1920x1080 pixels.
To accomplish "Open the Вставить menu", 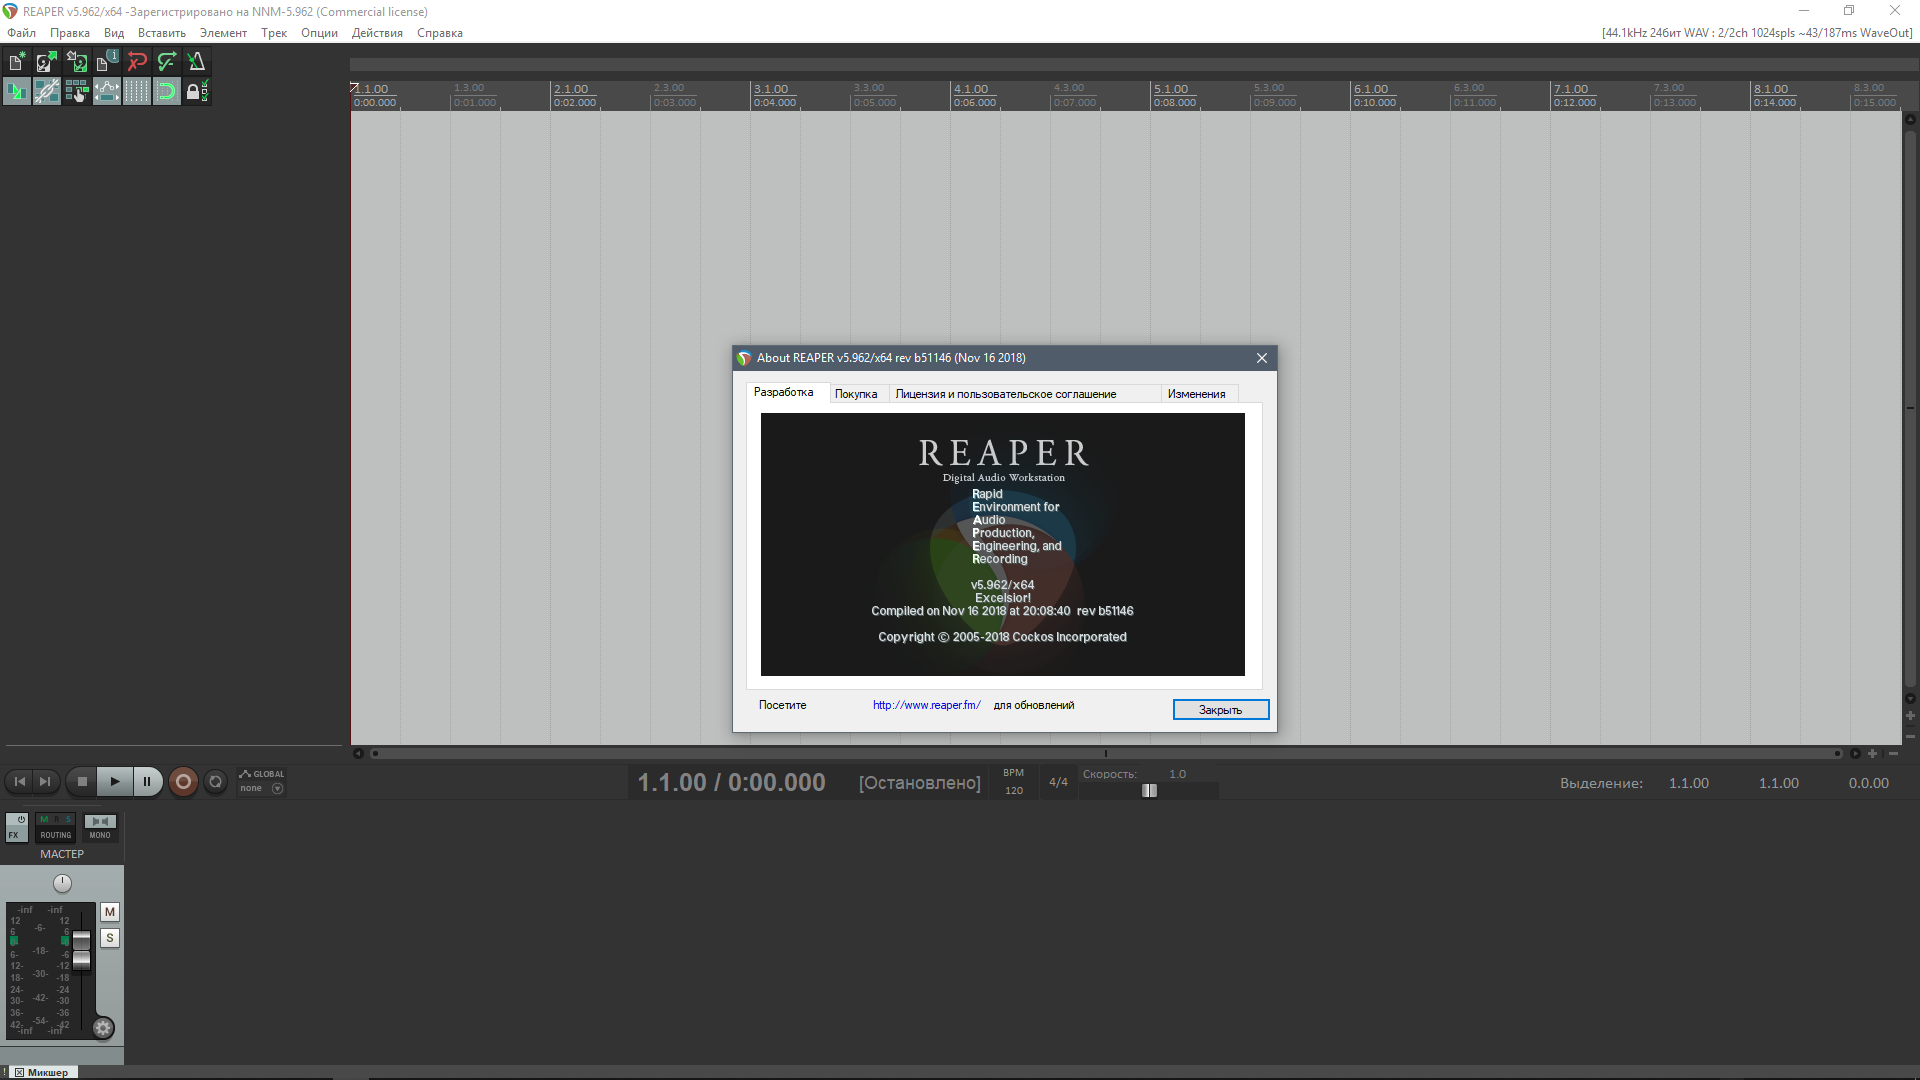I will (162, 33).
